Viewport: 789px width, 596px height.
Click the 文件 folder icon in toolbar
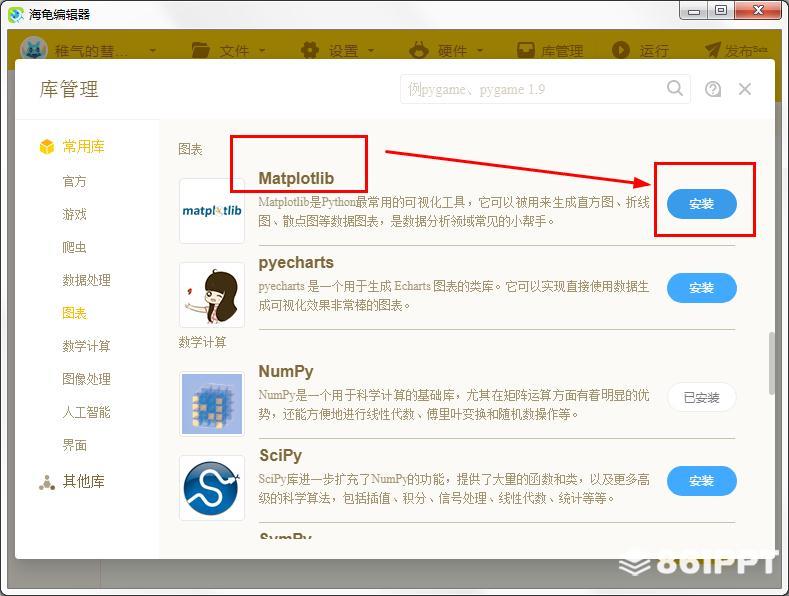click(x=200, y=50)
